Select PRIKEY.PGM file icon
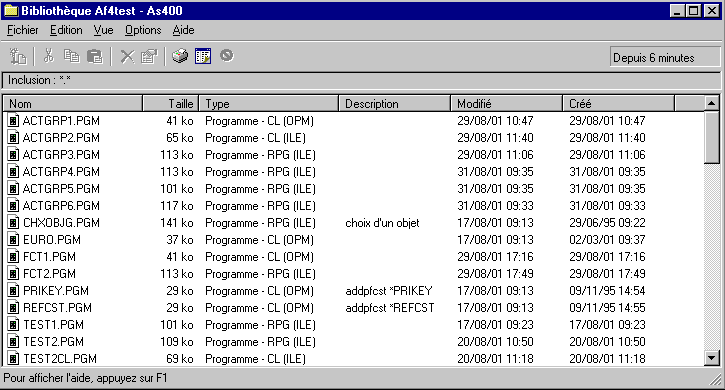 pyautogui.click(x=13, y=291)
